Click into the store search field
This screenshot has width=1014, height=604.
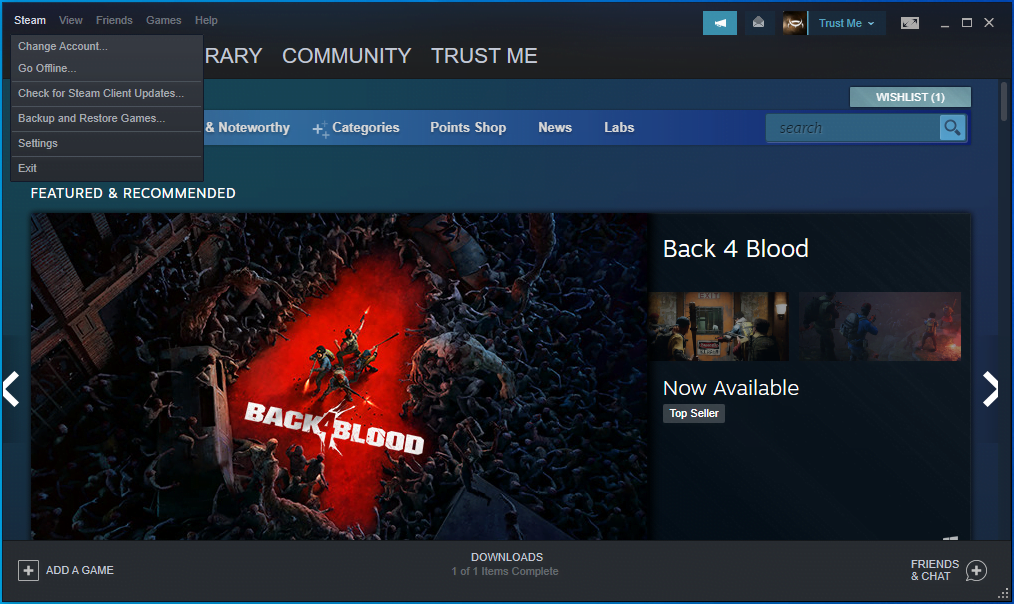pos(852,128)
